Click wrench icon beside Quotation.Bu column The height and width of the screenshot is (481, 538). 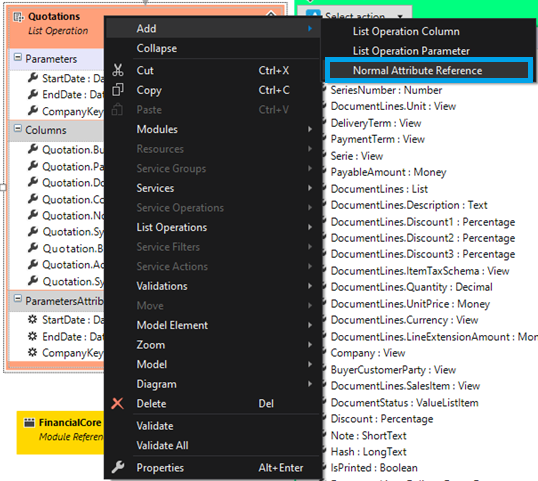pos(33,149)
